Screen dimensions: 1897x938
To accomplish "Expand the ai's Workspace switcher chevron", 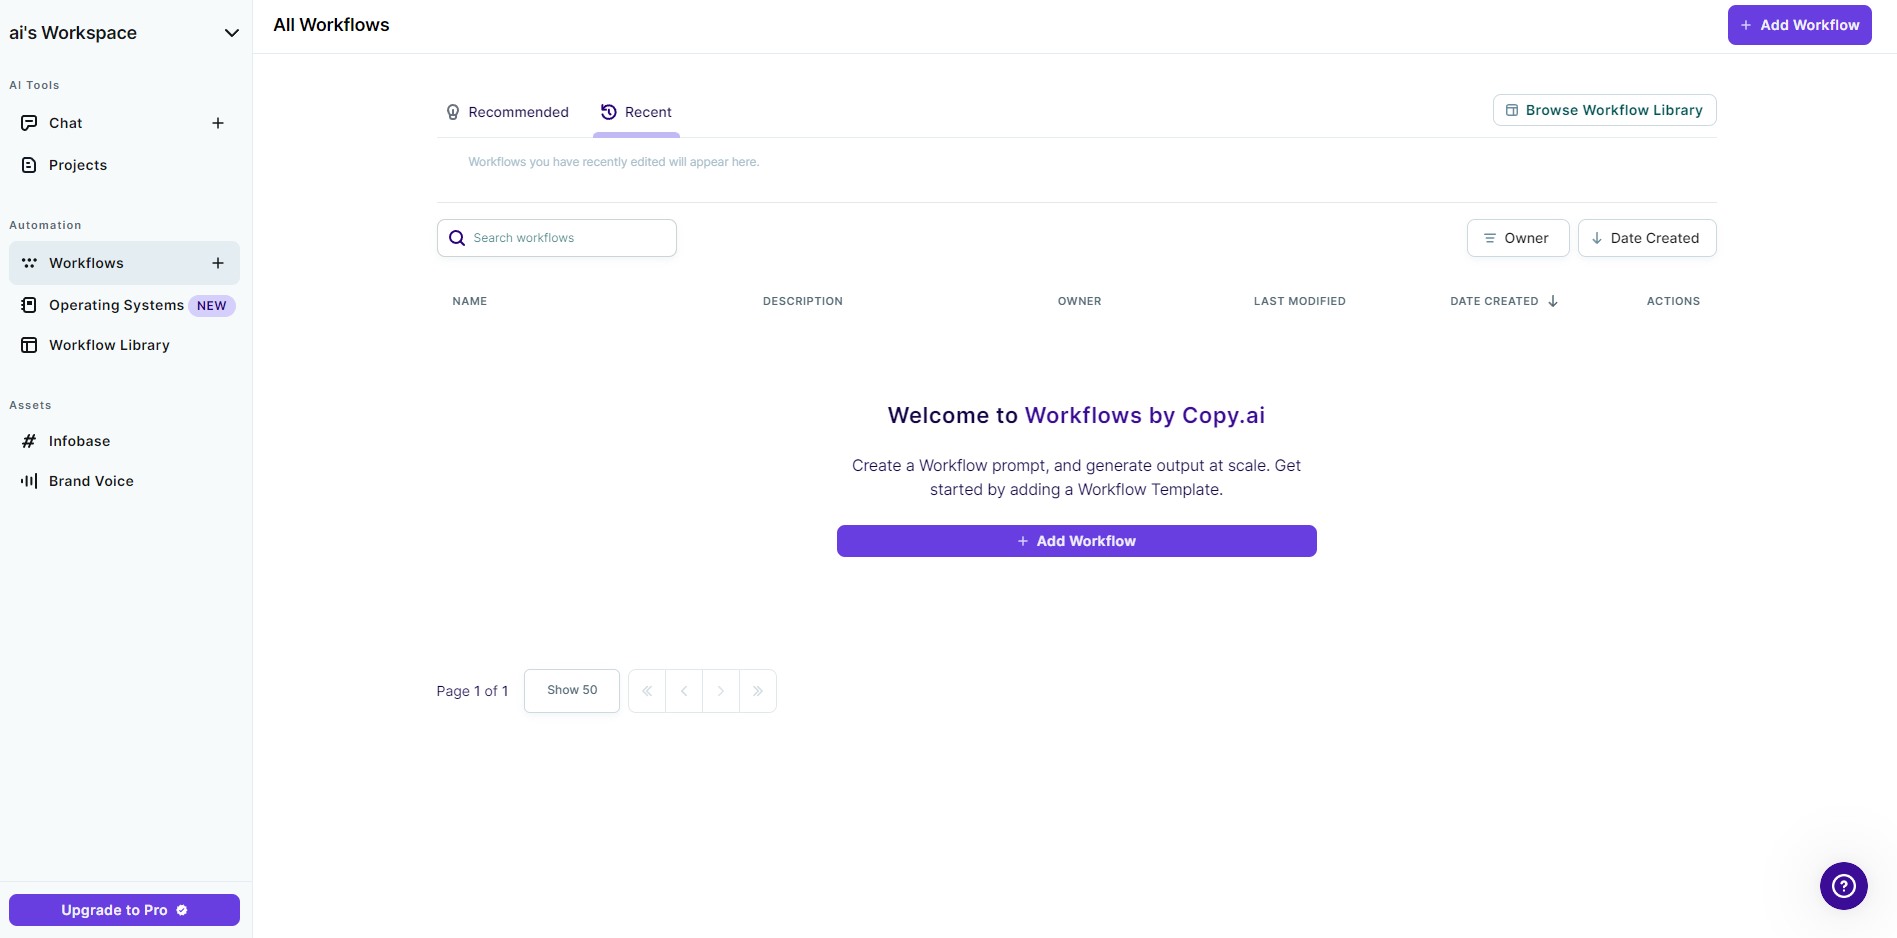I will click(x=232, y=33).
